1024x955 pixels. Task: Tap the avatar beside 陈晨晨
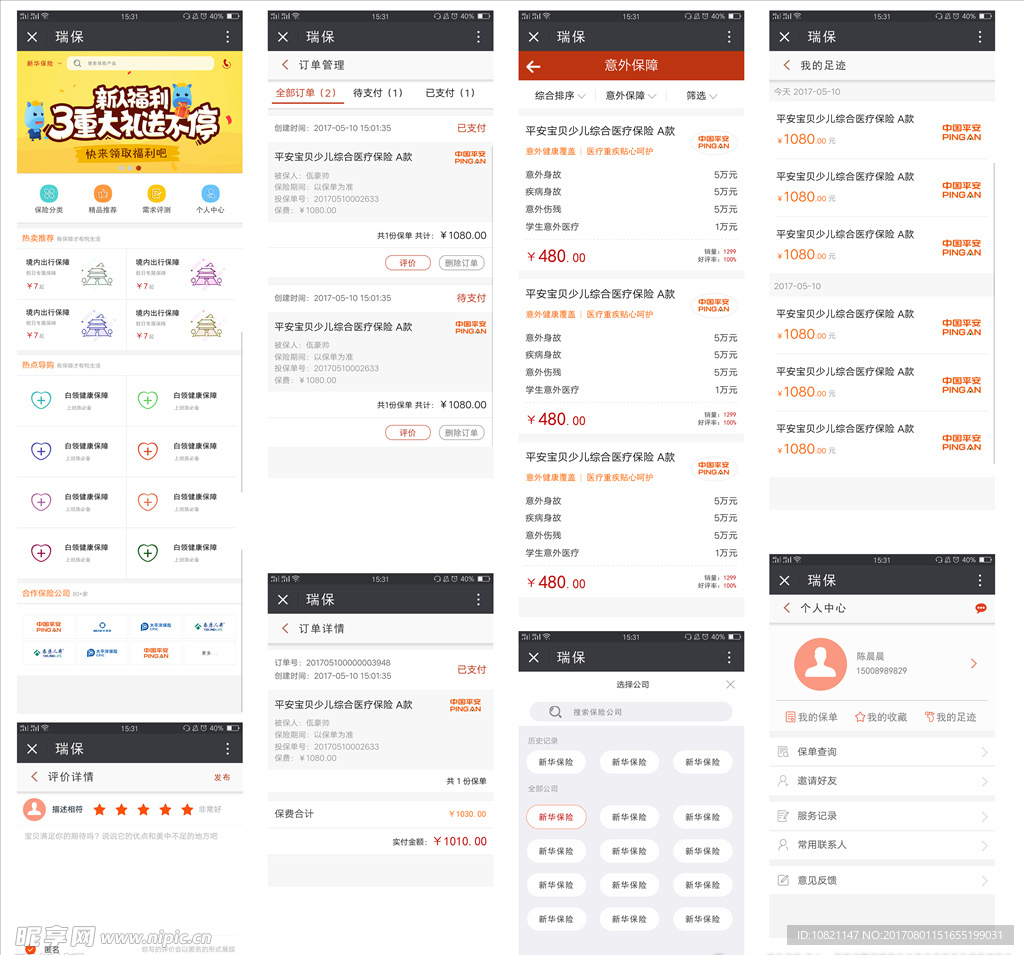[820, 664]
